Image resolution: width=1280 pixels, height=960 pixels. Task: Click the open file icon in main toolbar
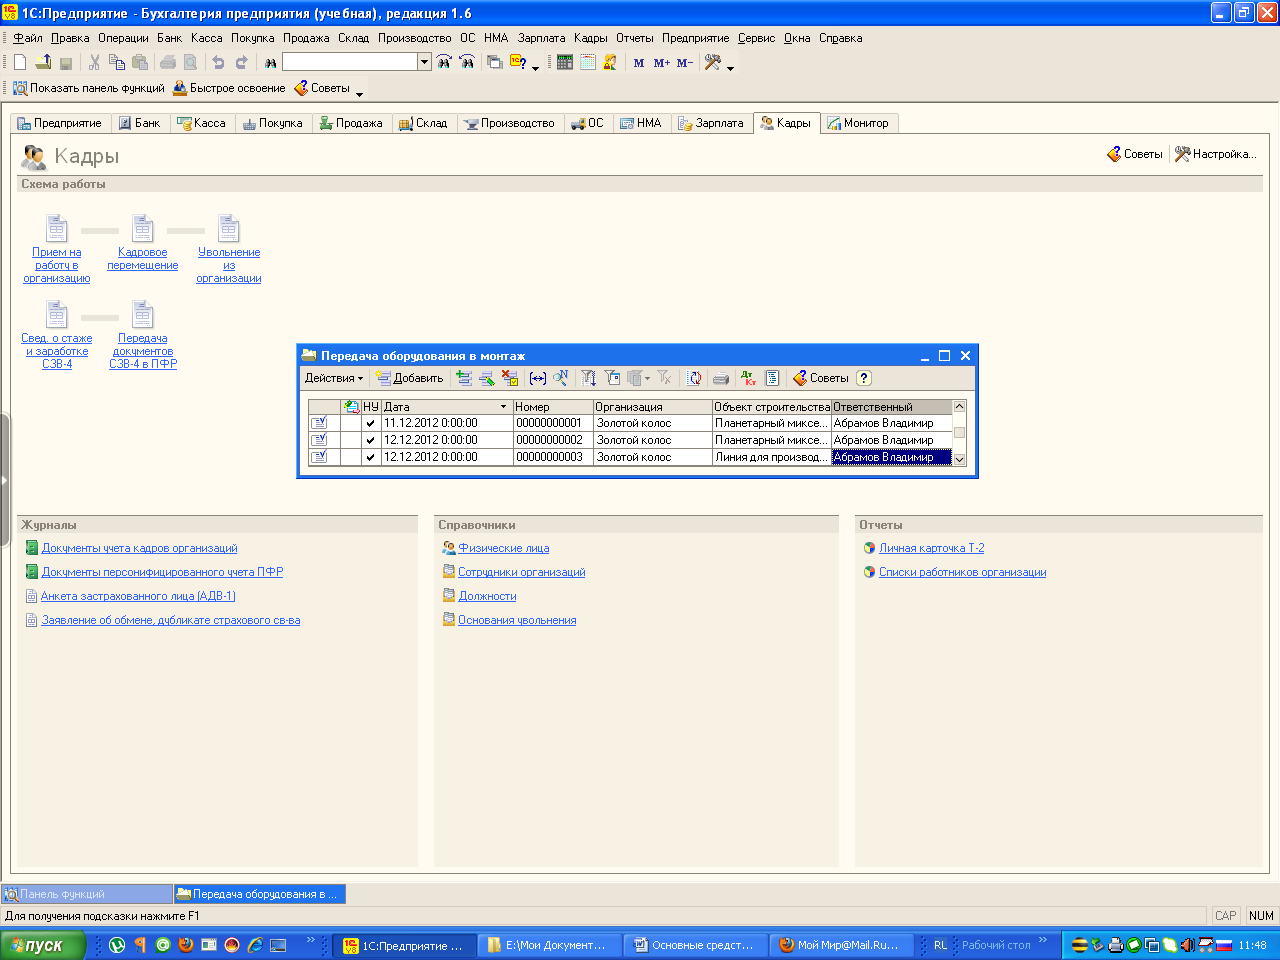43,62
